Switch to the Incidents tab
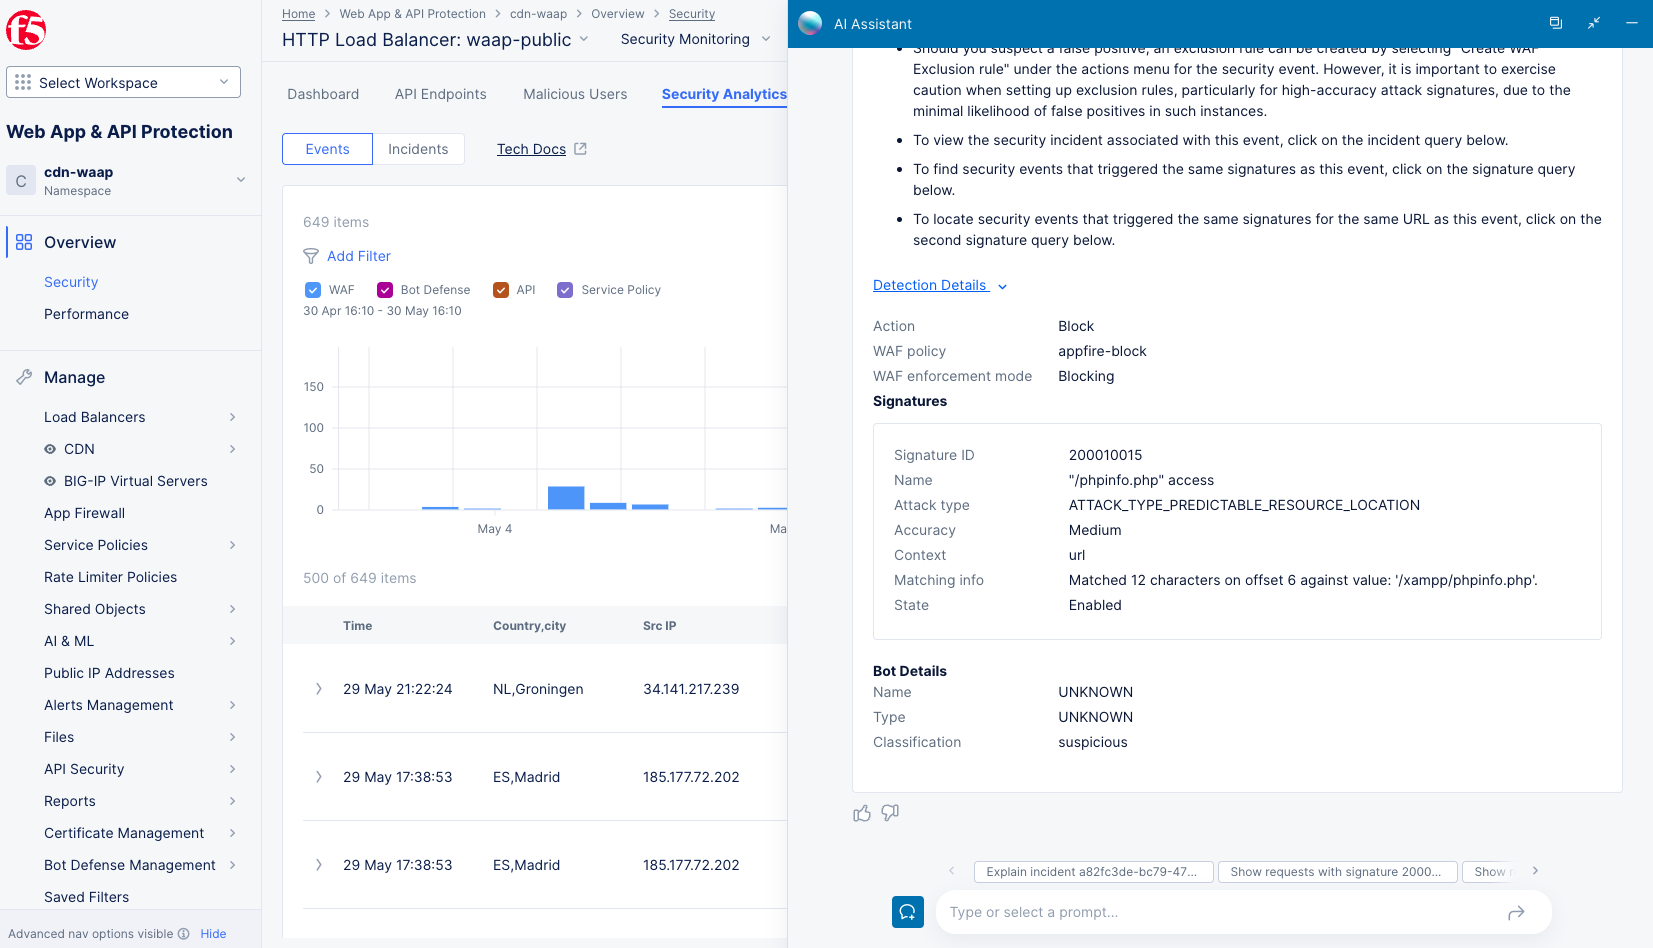Screen dimensions: 1653x948 [x=418, y=148]
